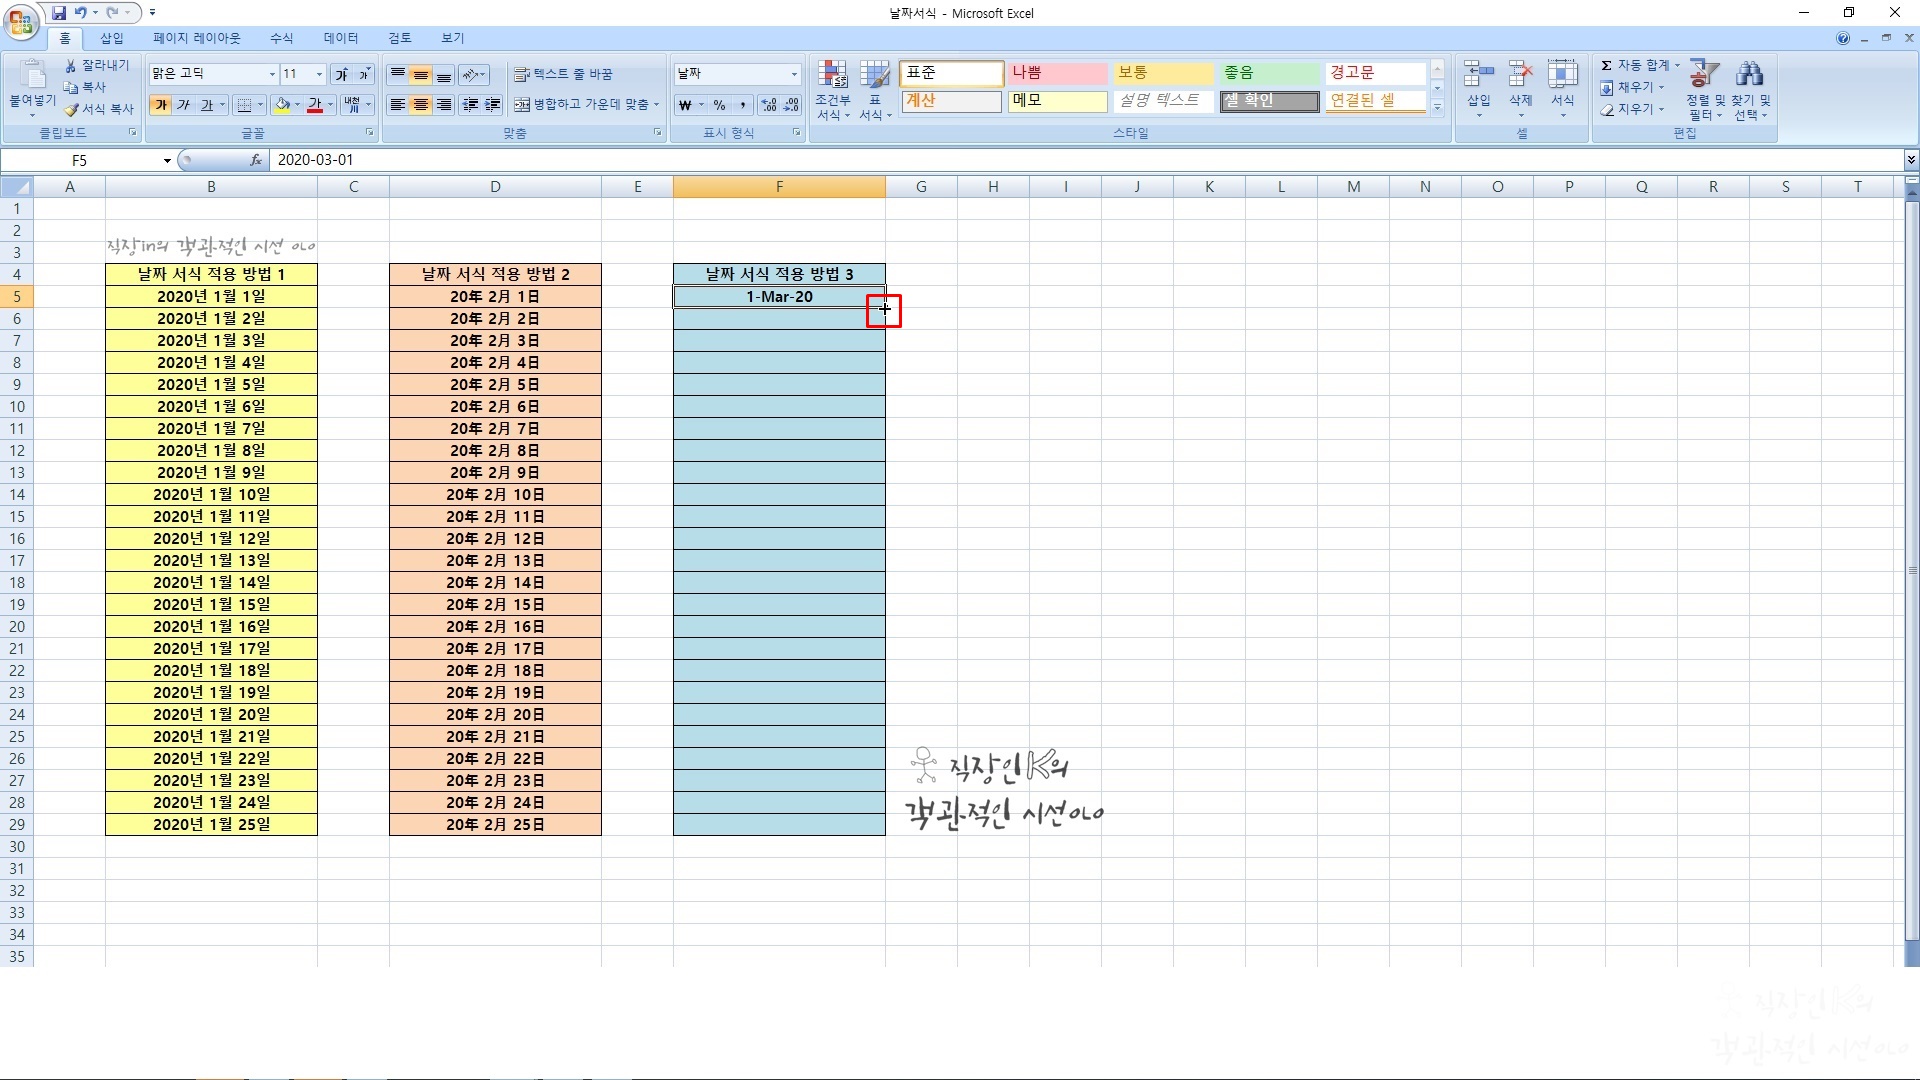Toggle italic formatting button
Image resolution: width=1920 pixels, height=1080 pixels.
184,105
